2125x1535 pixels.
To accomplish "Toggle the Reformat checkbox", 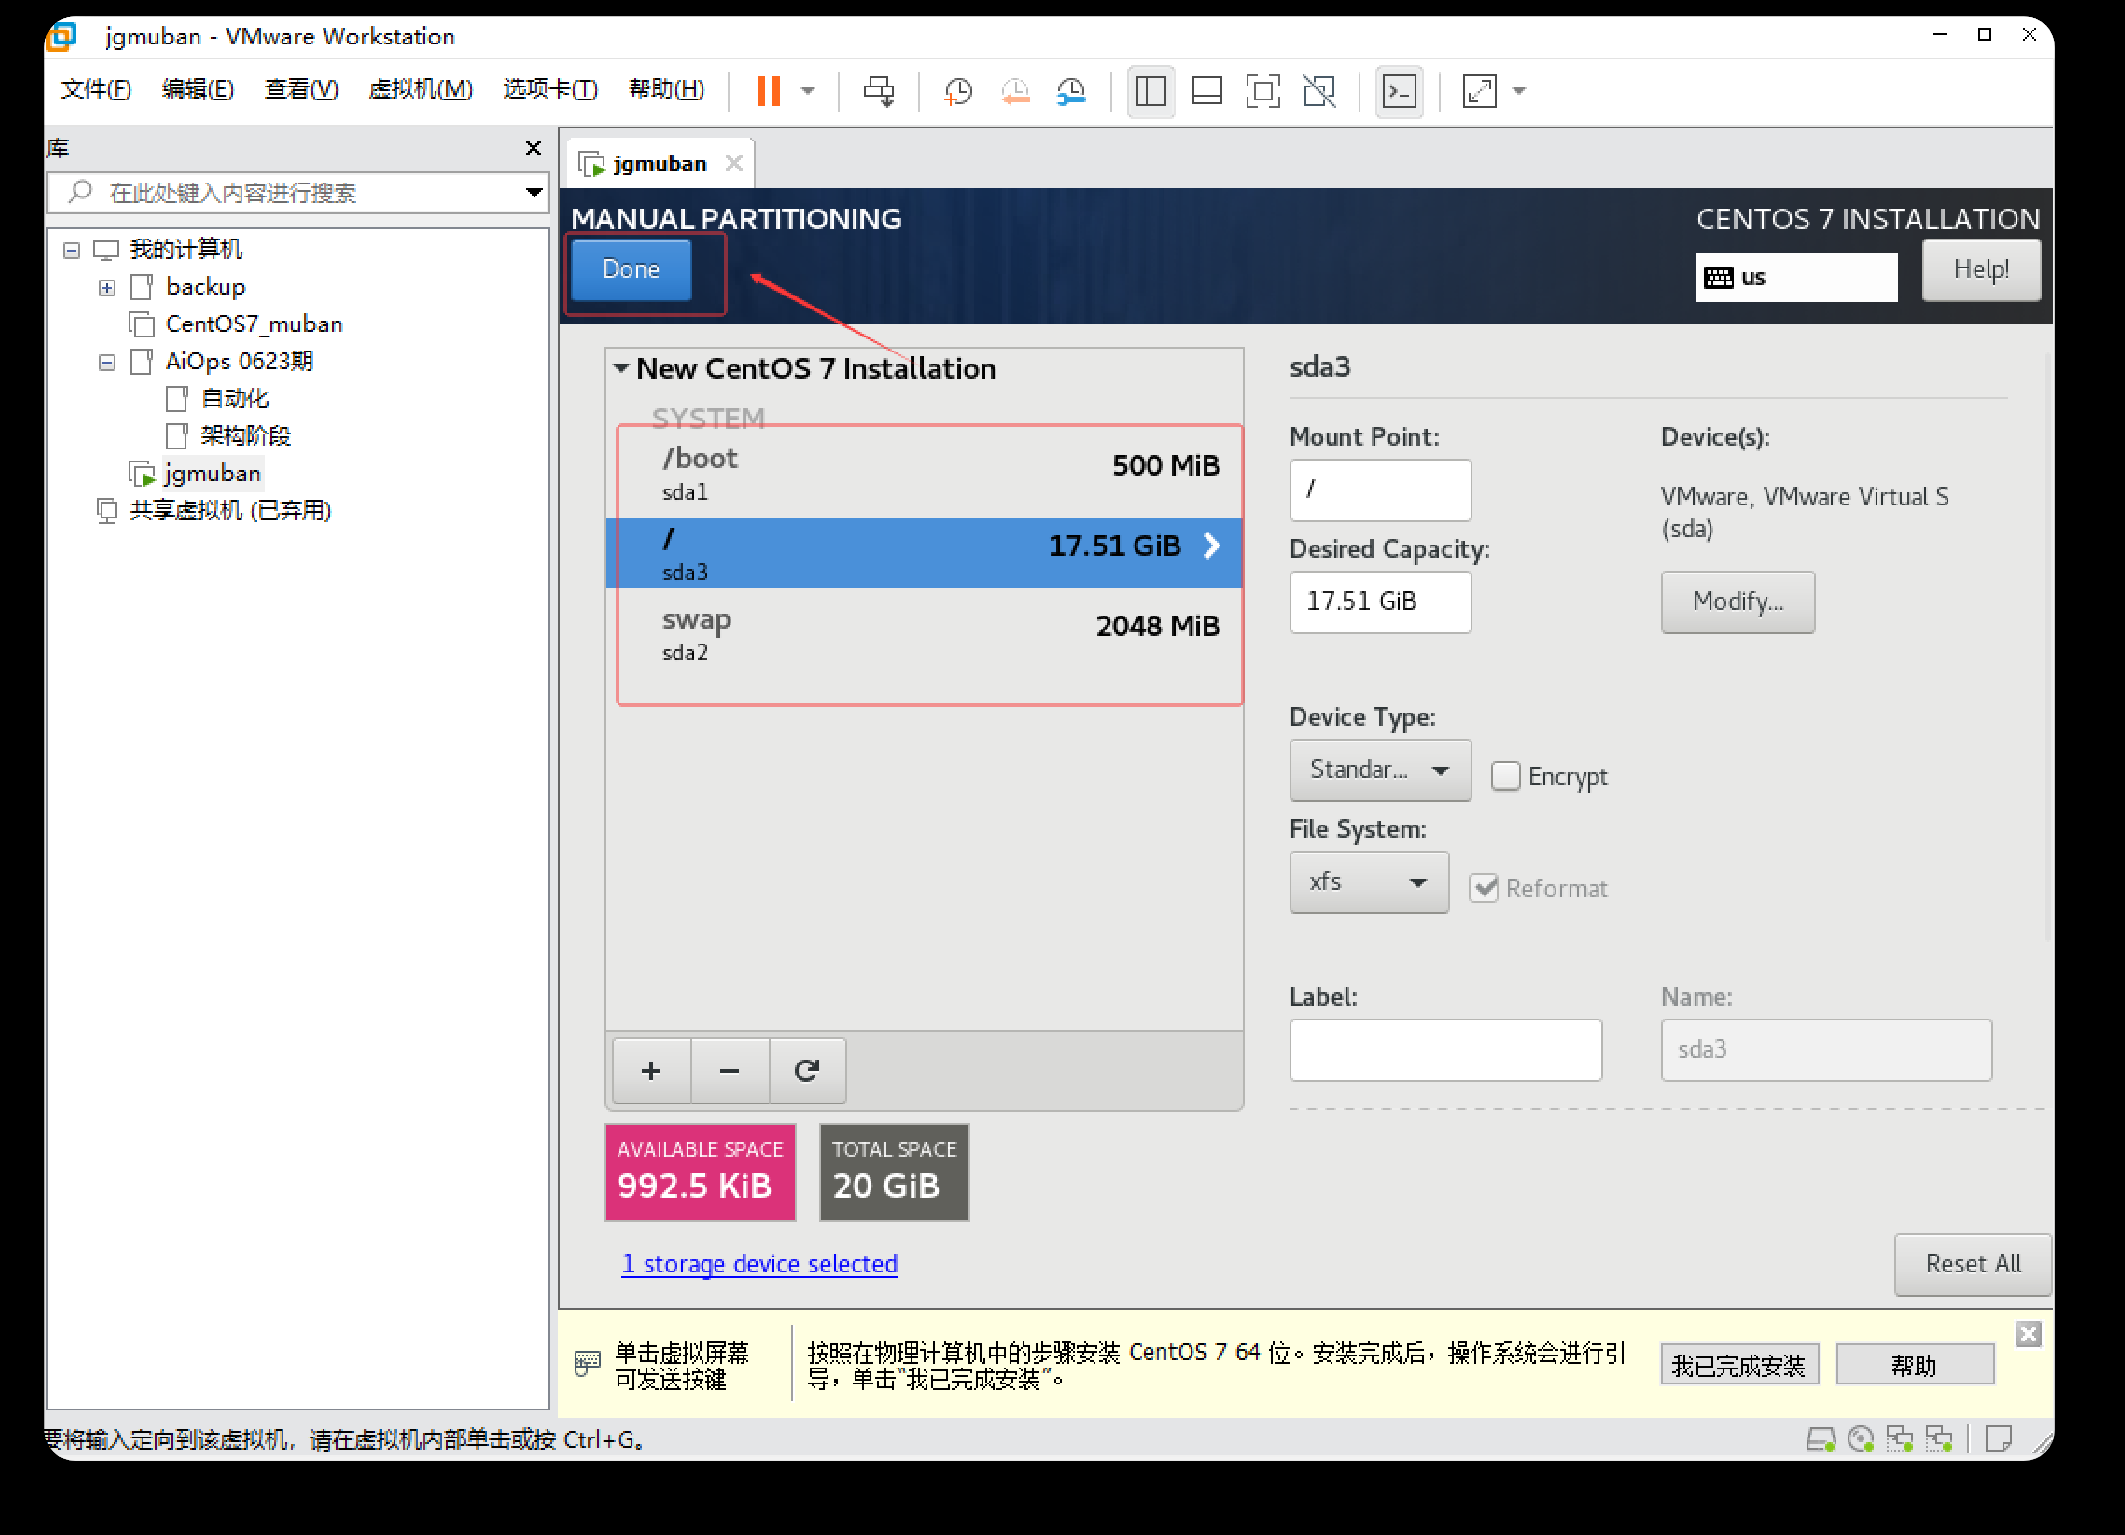I will 1484,888.
